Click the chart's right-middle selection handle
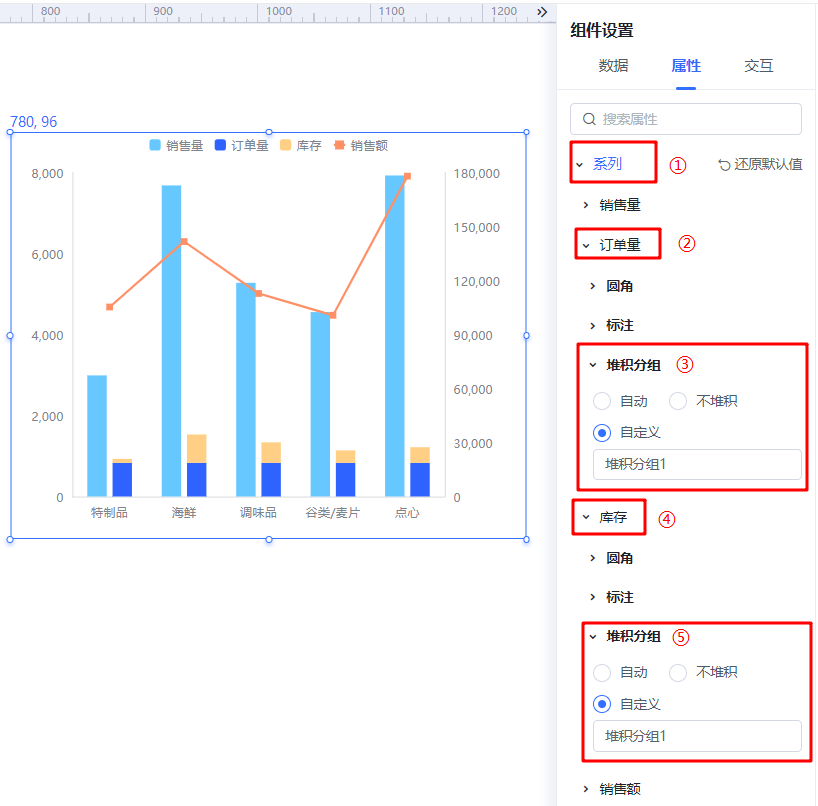This screenshot has width=818, height=806. tap(526, 335)
